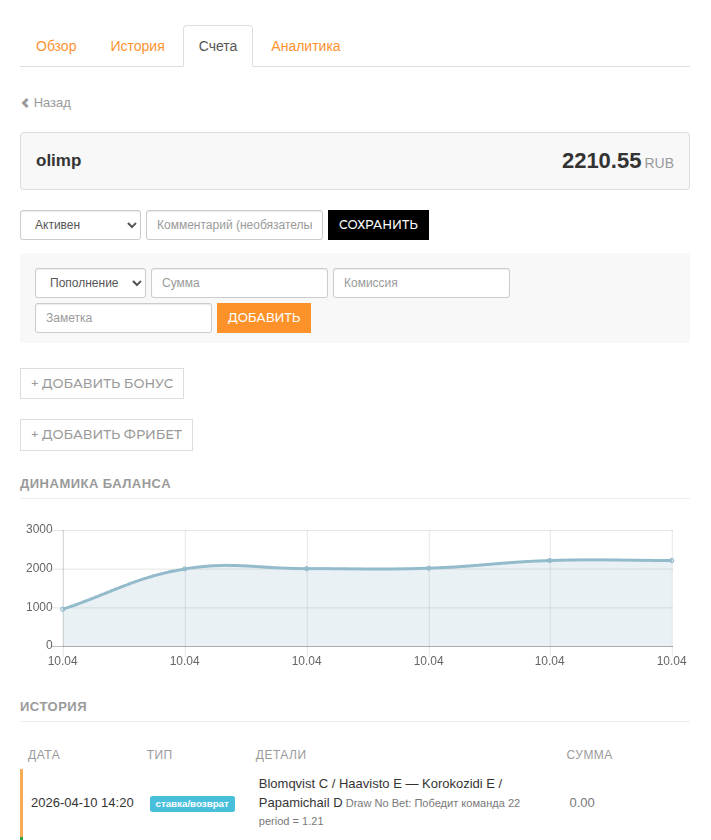Click the Blomqvist C / Haavisto E bet details
The width and height of the screenshot is (711, 840).
[389, 802]
